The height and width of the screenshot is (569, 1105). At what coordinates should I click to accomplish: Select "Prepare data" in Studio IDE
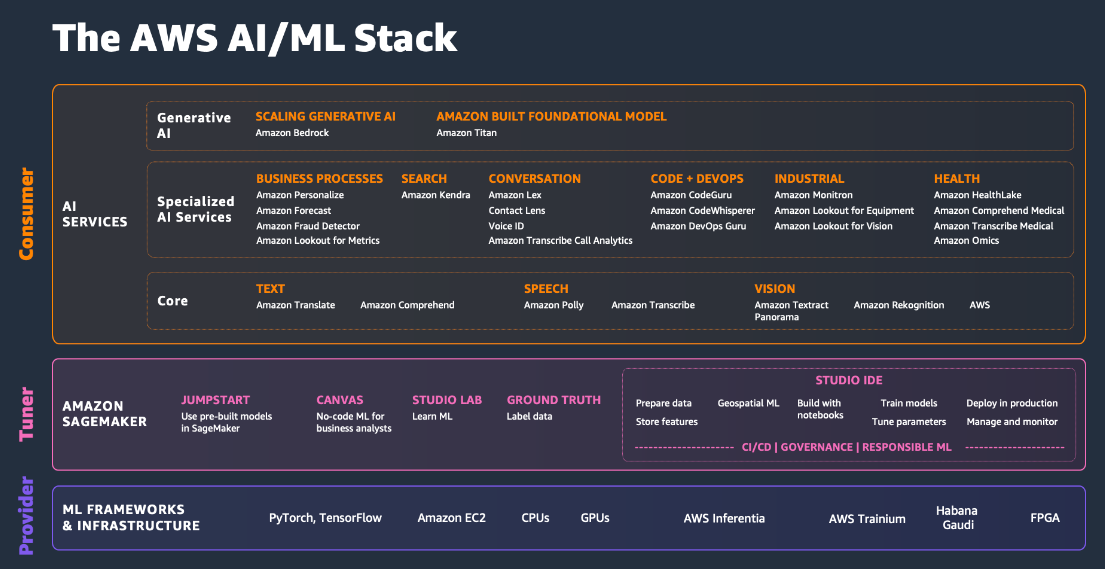click(x=664, y=403)
